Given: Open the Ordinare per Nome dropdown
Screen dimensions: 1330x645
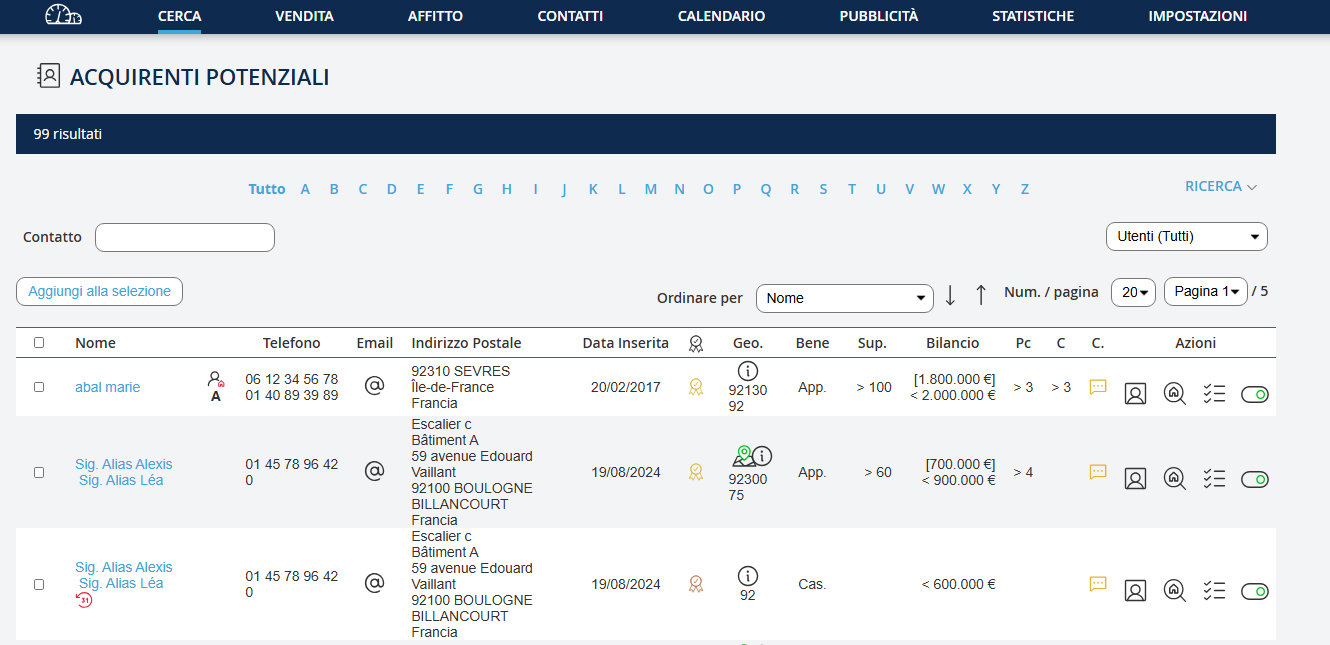Looking at the screenshot, I should click(844, 298).
